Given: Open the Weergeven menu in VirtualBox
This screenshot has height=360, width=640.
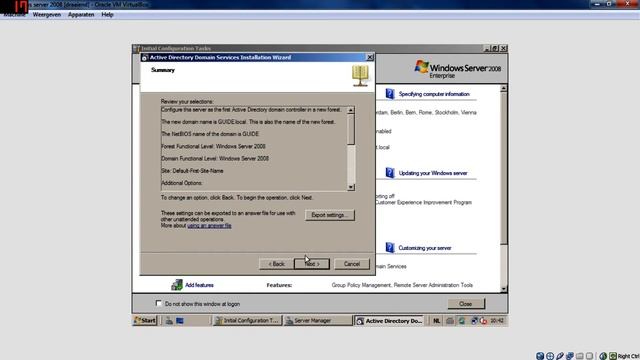Looking at the screenshot, I should click(47, 15).
